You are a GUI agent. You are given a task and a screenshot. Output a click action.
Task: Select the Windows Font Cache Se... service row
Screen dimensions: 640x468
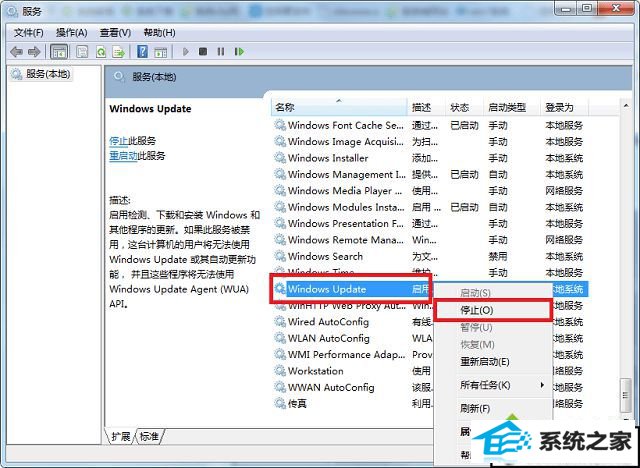(x=430, y=125)
